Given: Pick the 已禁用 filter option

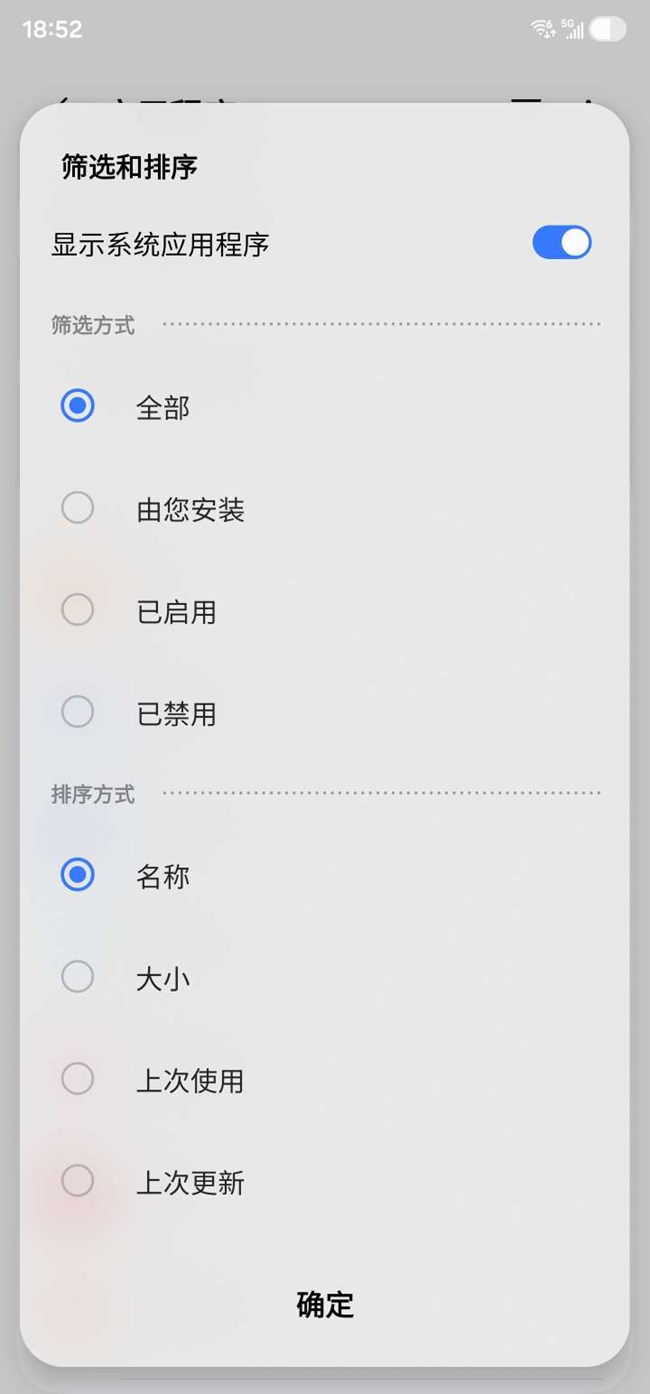Looking at the screenshot, I should point(78,713).
